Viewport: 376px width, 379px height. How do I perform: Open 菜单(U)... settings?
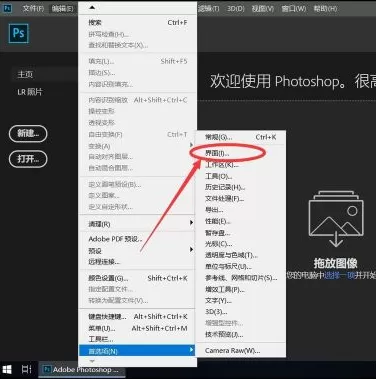tap(137, 328)
